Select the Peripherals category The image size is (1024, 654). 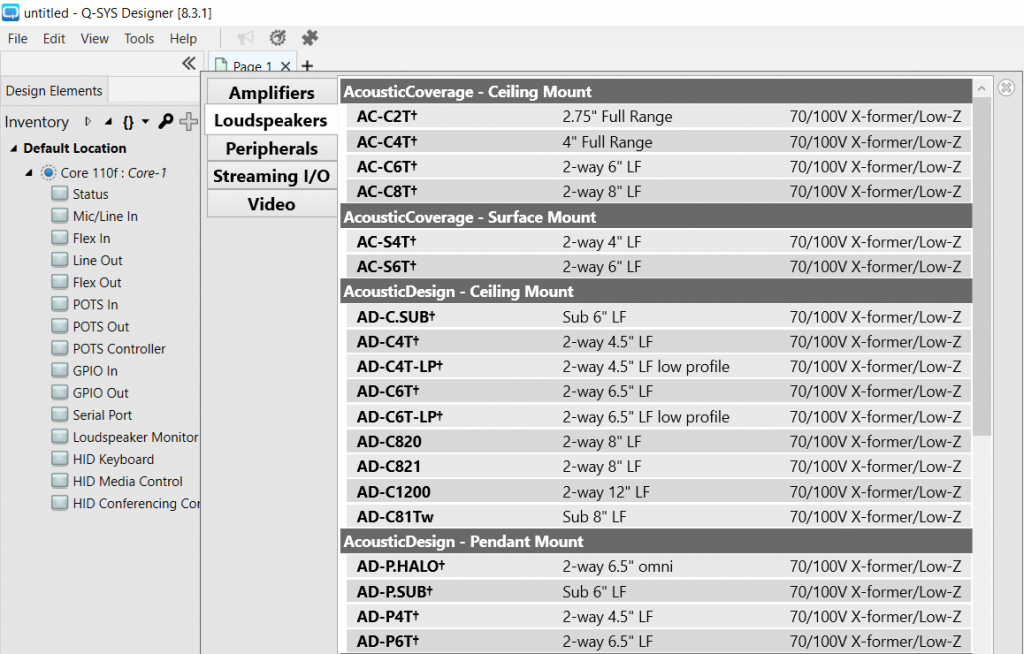(x=272, y=148)
